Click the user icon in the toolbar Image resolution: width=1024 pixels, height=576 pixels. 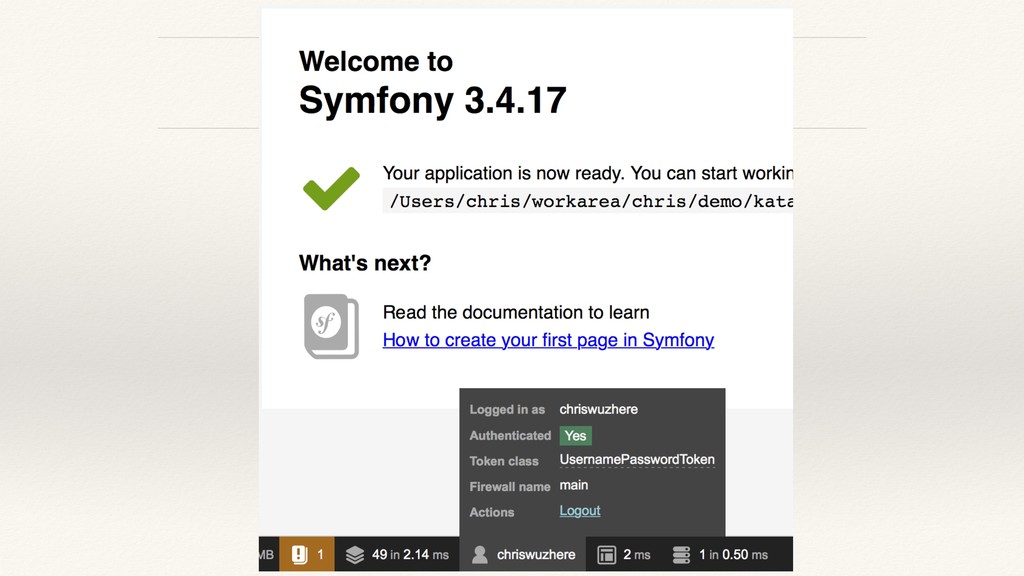click(479, 554)
